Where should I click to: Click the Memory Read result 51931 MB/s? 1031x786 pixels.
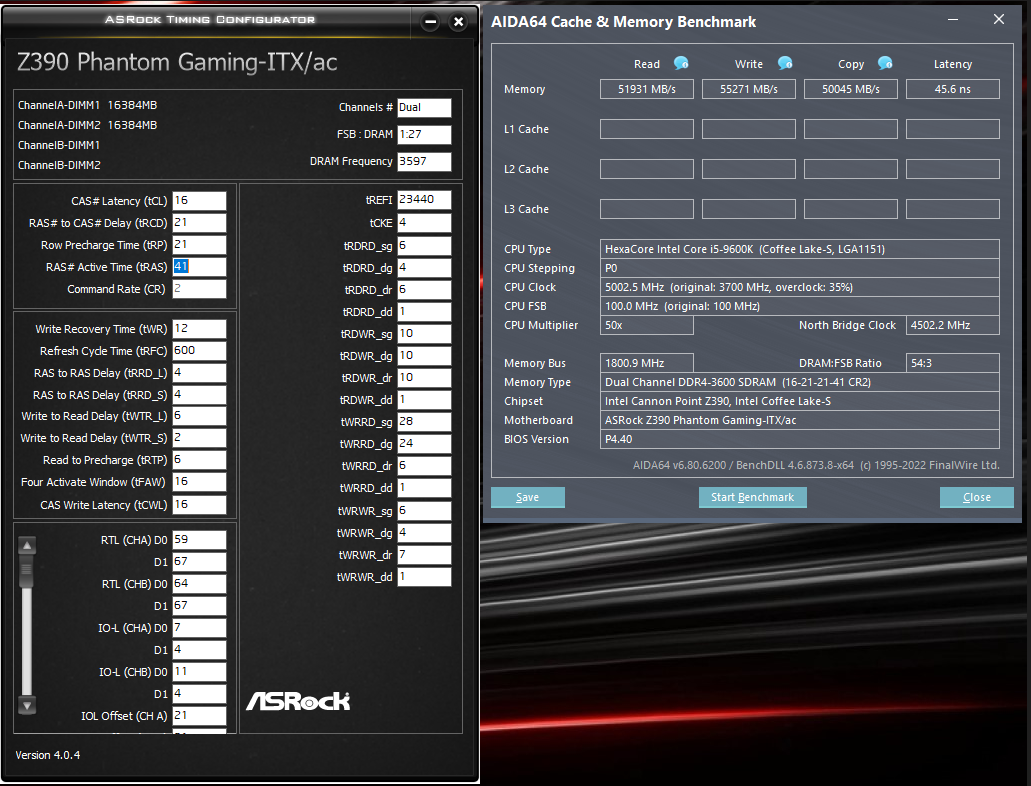(646, 89)
